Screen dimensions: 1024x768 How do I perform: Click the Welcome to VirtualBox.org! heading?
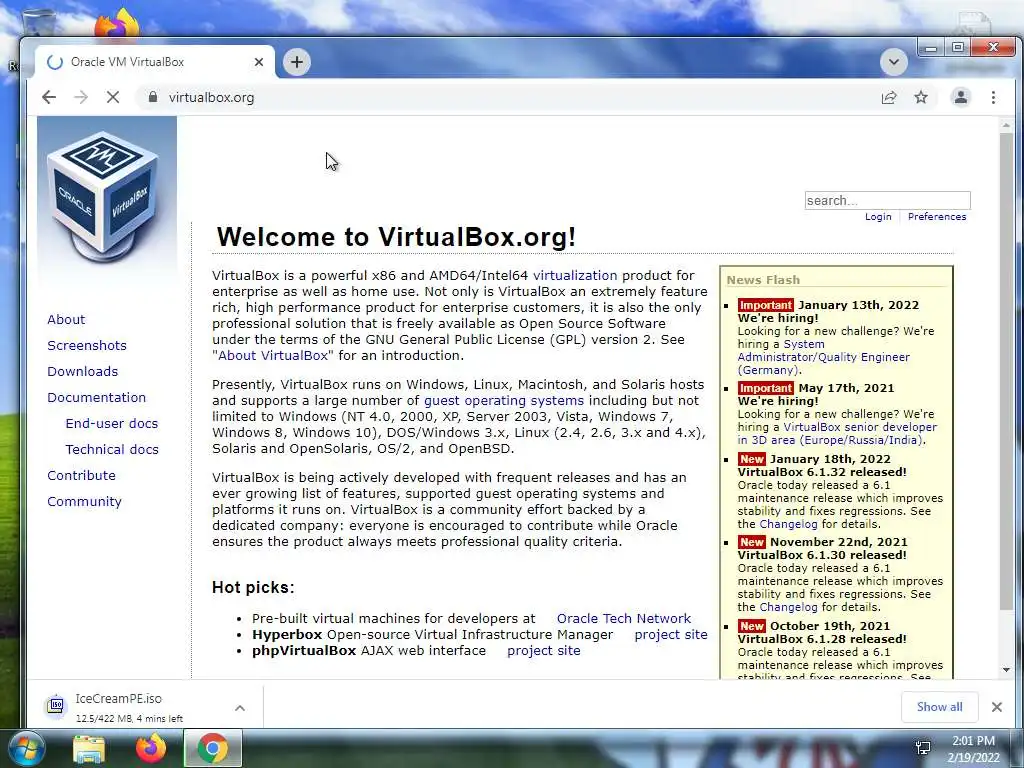point(396,237)
